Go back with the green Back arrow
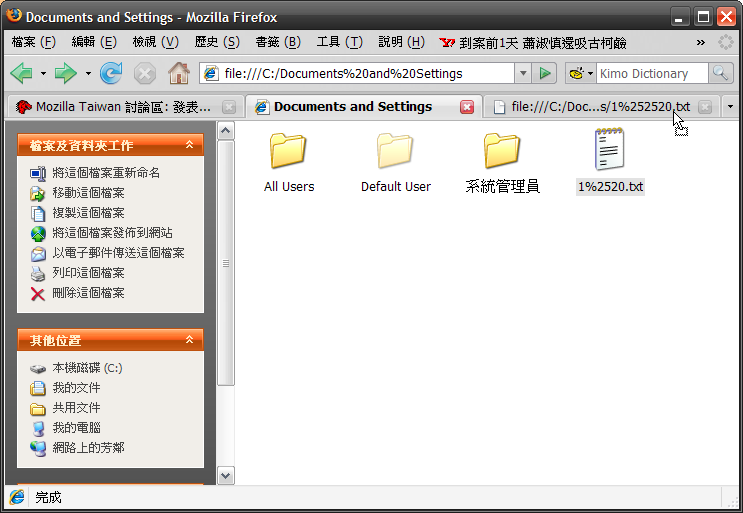 coord(21,73)
